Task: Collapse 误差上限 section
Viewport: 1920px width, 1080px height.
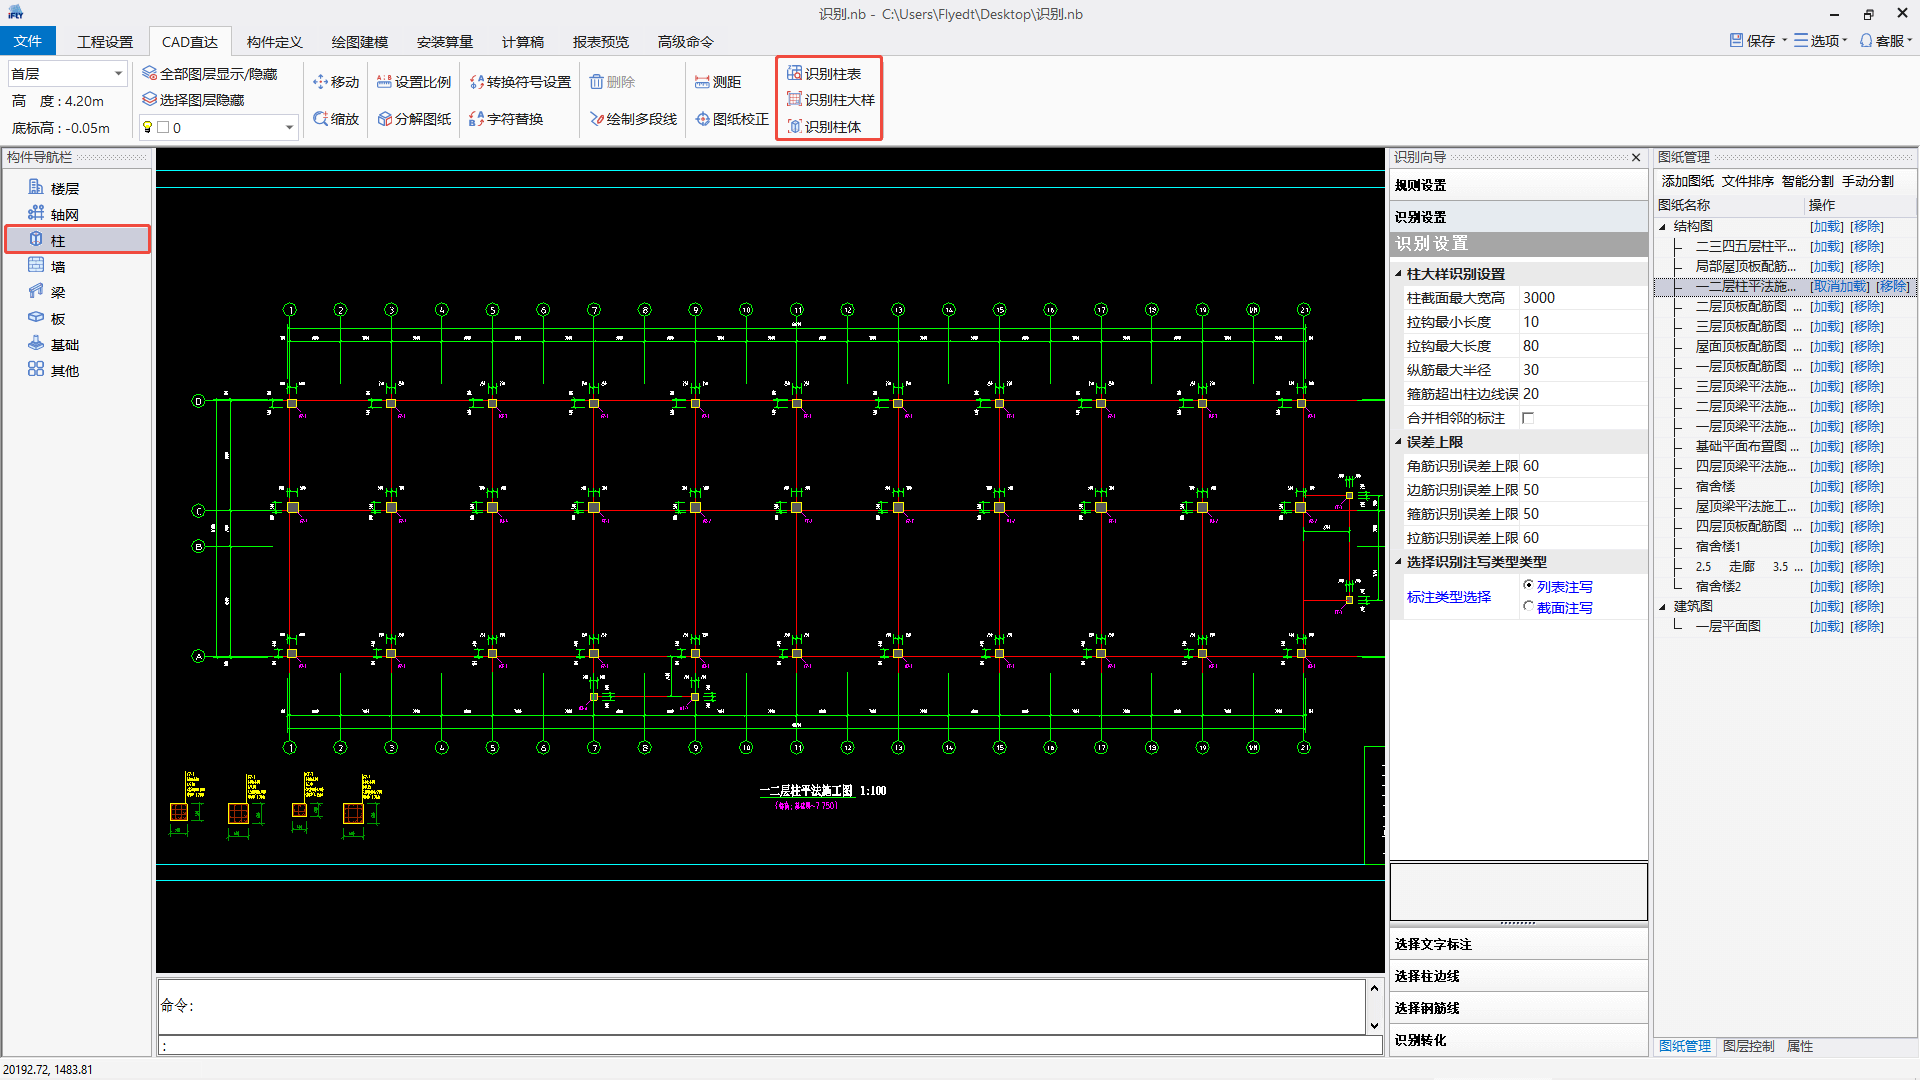Action: tap(1399, 442)
